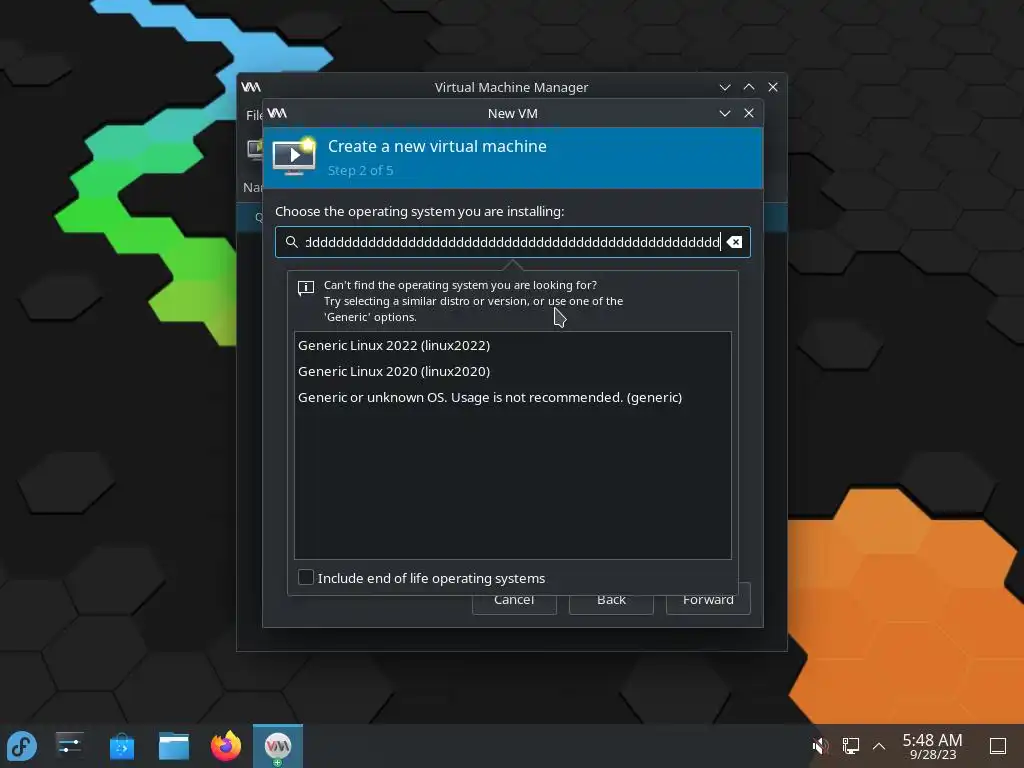Open the network connections tray icon
This screenshot has width=1024, height=768.
click(850, 746)
